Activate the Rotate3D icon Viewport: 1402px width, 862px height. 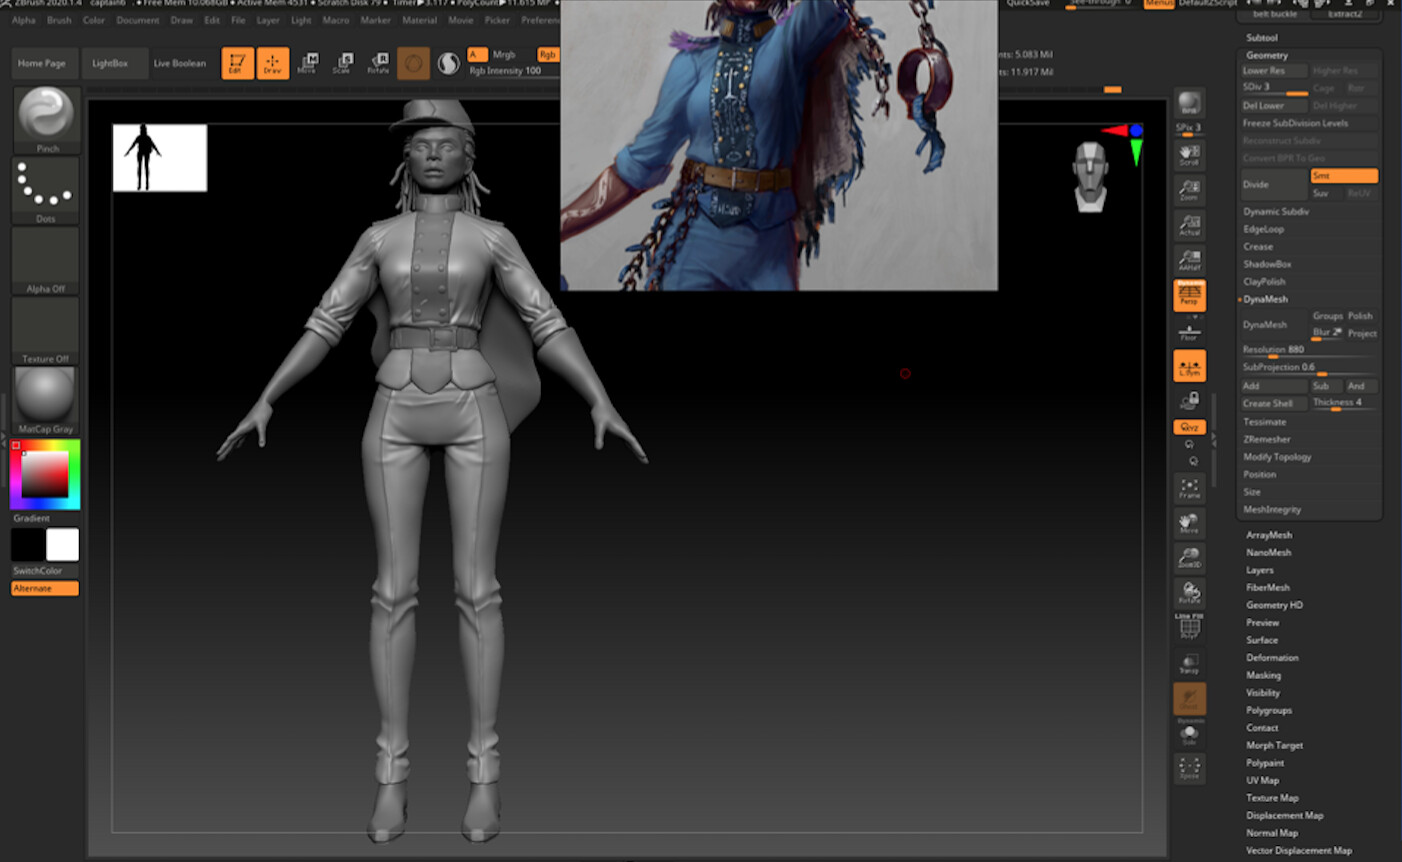click(1189, 592)
